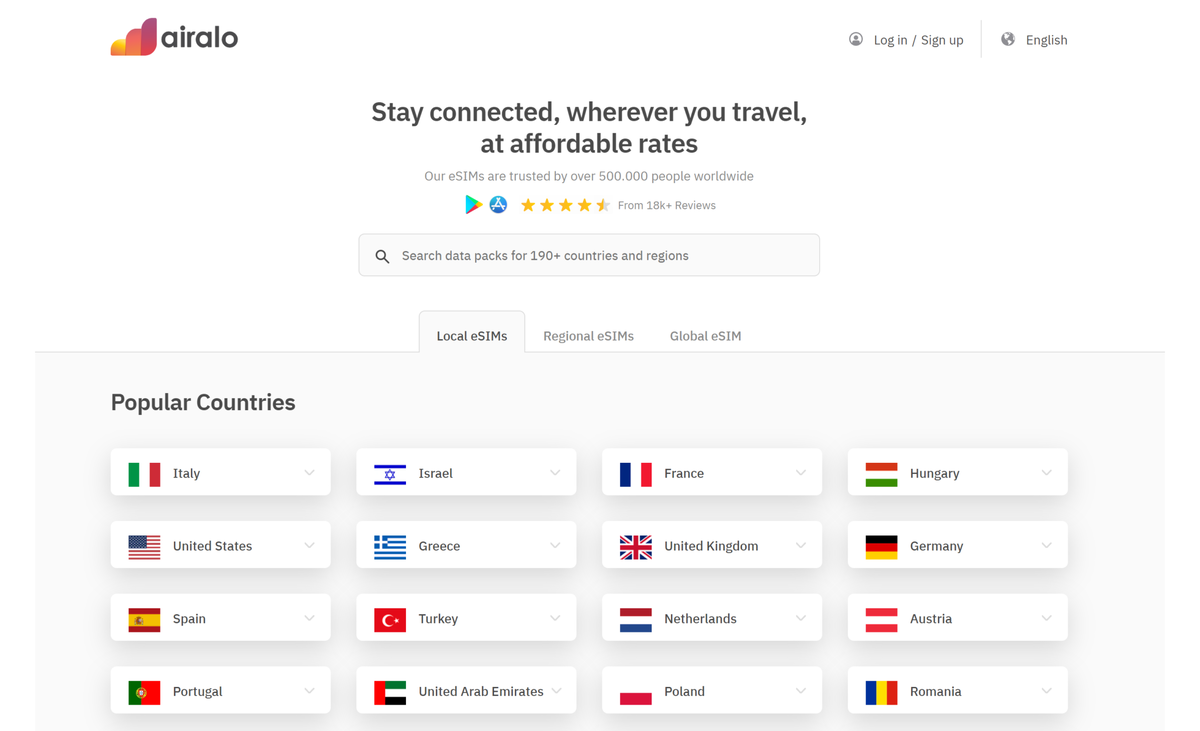Click the Turkey country name
The image size is (1200, 731).
click(x=438, y=619)
